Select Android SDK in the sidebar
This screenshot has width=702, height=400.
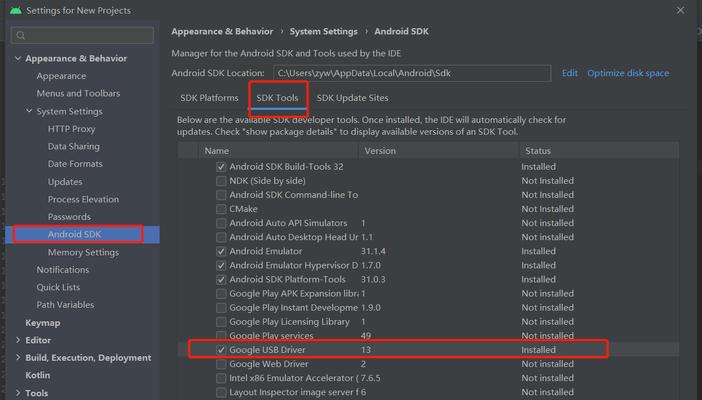(75, 234)
